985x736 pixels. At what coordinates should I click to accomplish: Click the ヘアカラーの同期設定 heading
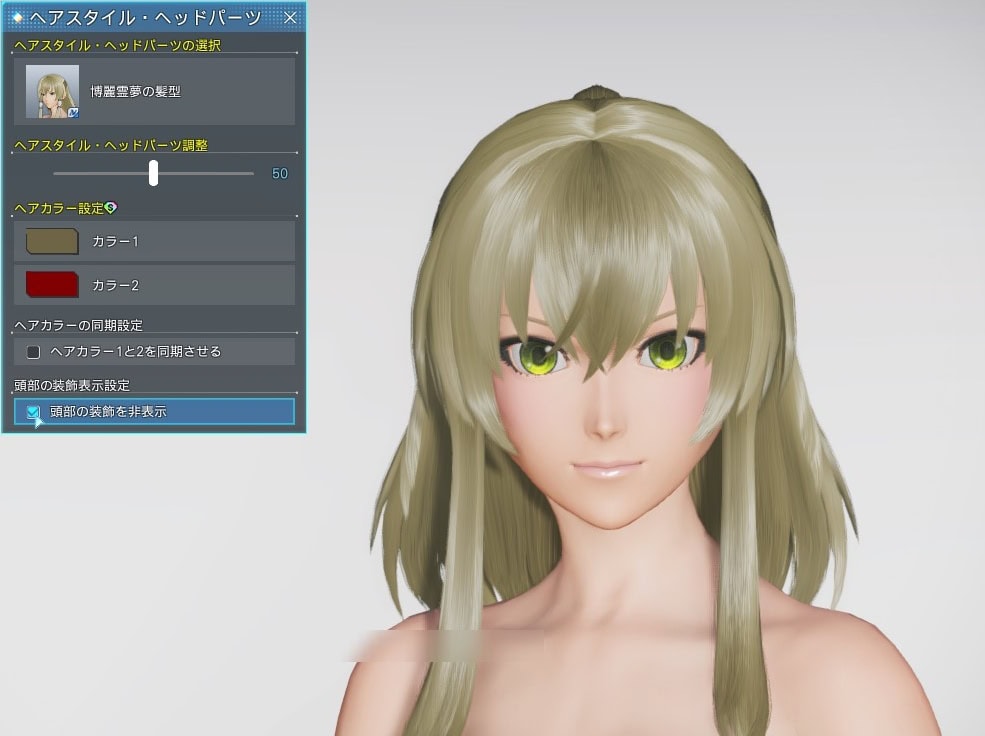tap(79, 325)
